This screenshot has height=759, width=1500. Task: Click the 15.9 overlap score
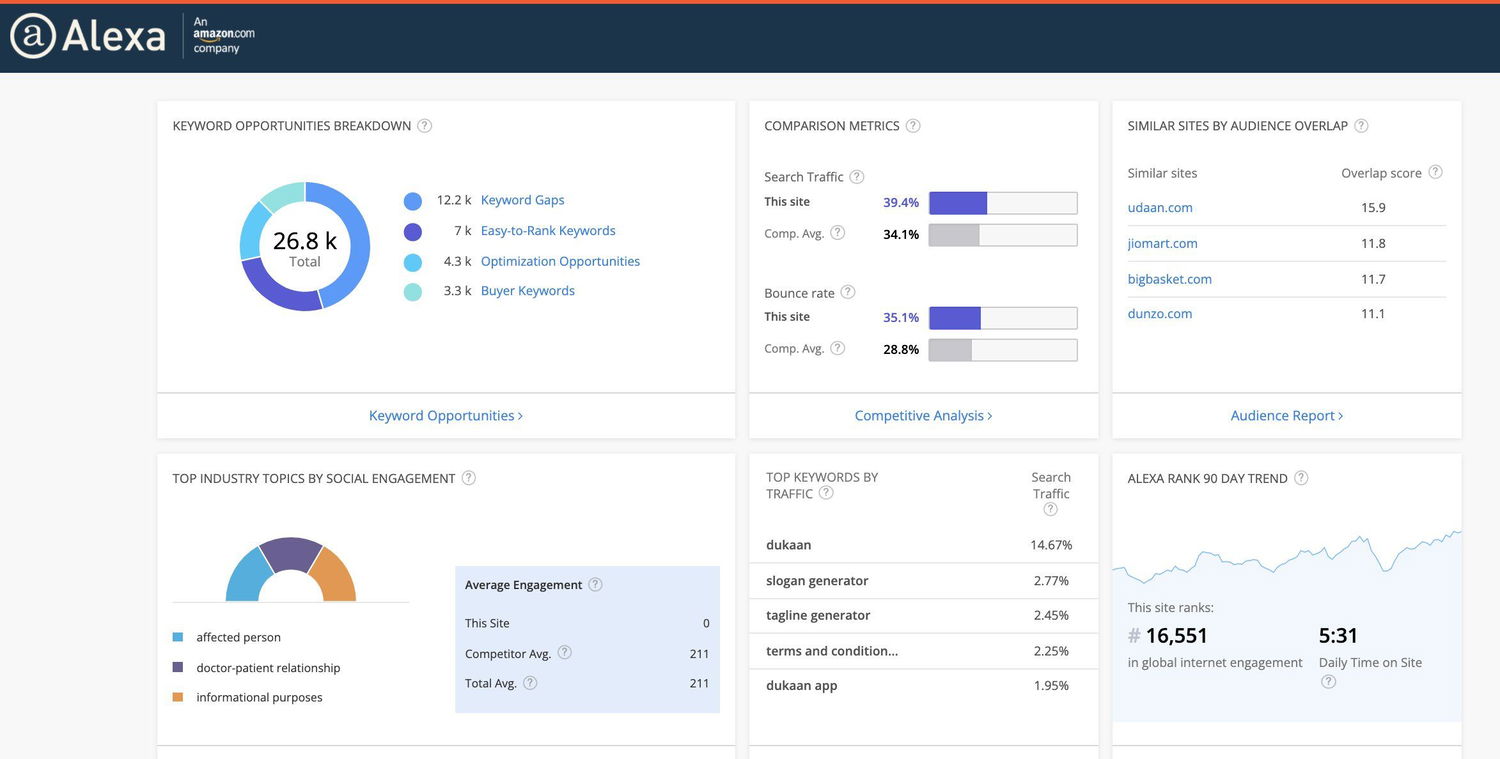1373,208
